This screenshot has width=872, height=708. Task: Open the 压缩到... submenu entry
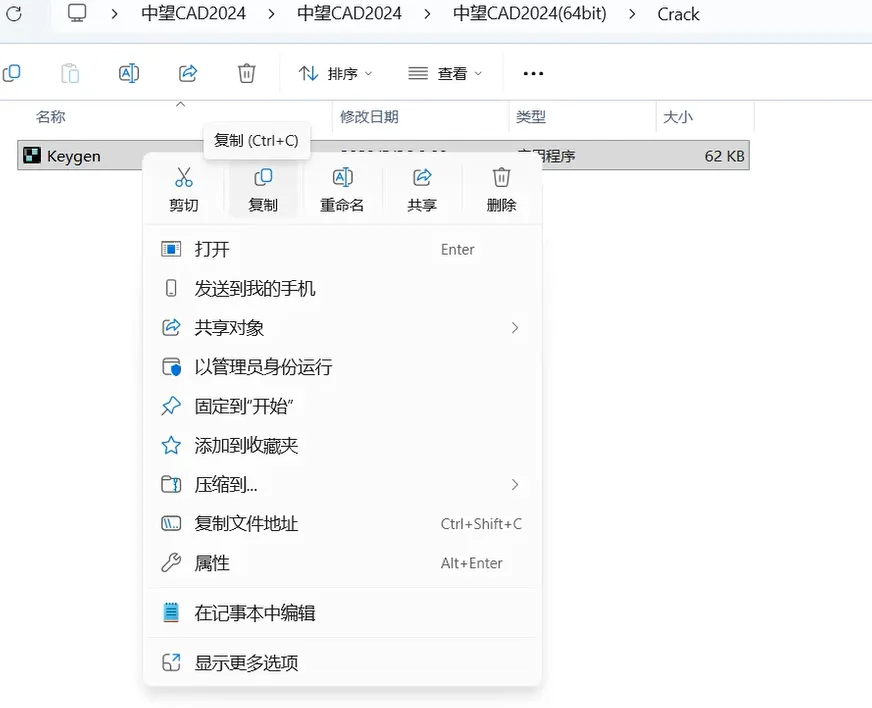[342, 484]
